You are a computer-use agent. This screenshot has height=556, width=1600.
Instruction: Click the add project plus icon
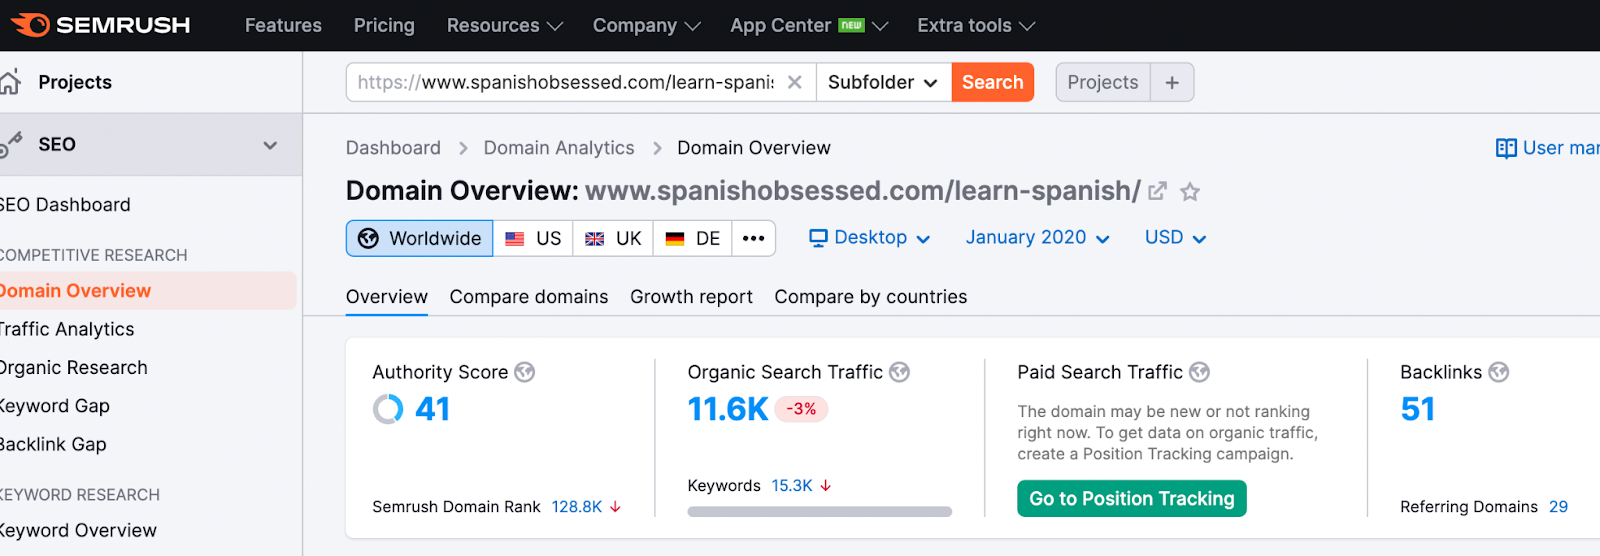(1172, 82)
